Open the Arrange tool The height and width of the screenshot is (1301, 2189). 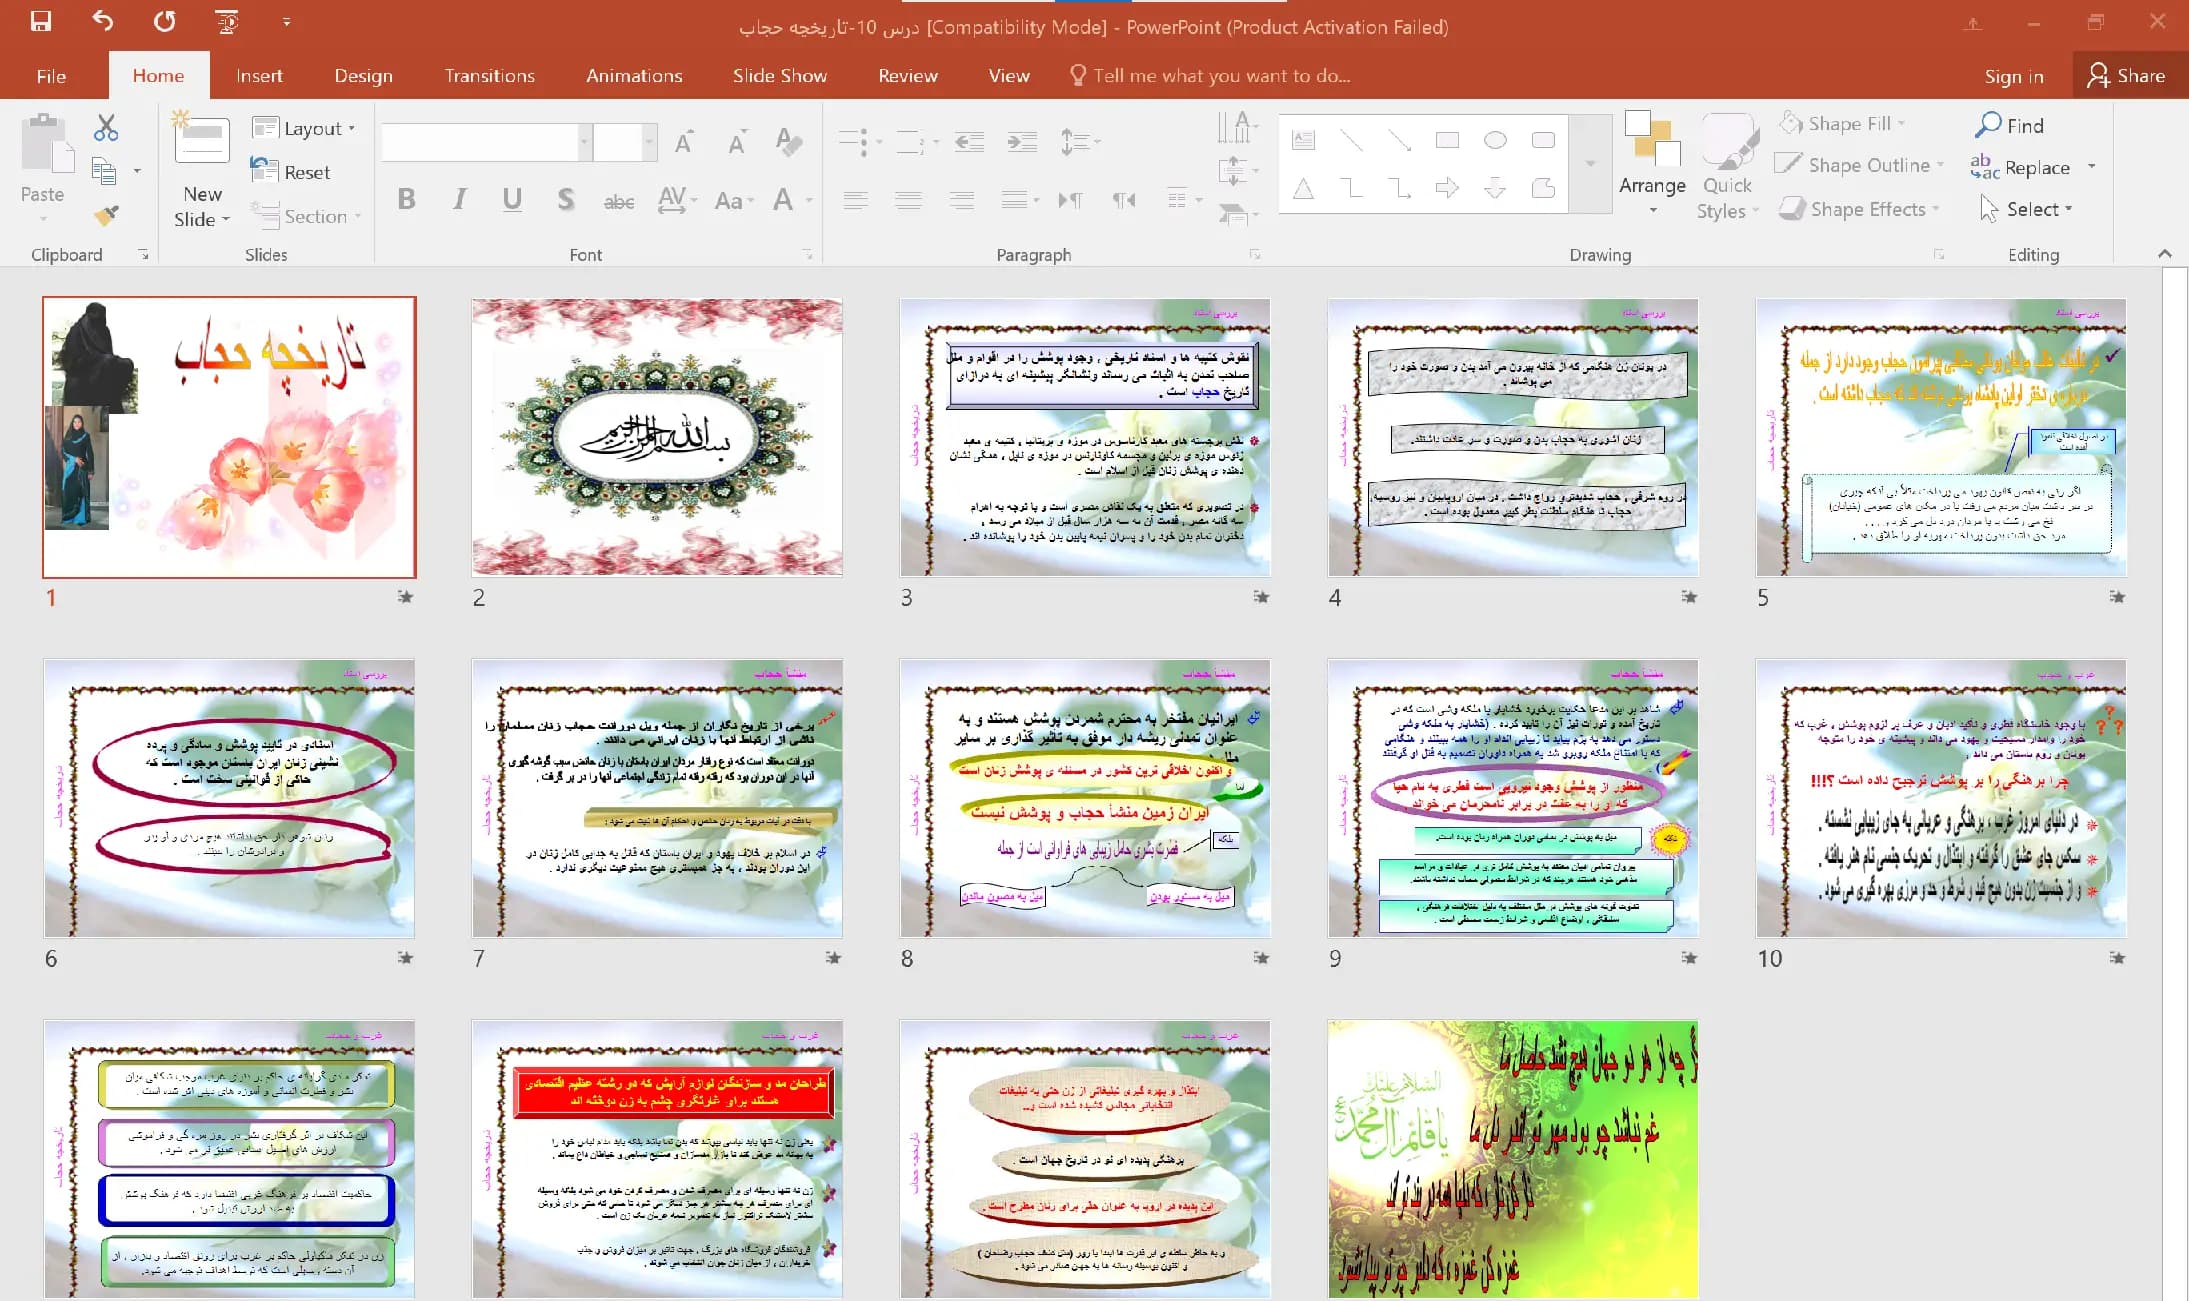pos(1652,163)
